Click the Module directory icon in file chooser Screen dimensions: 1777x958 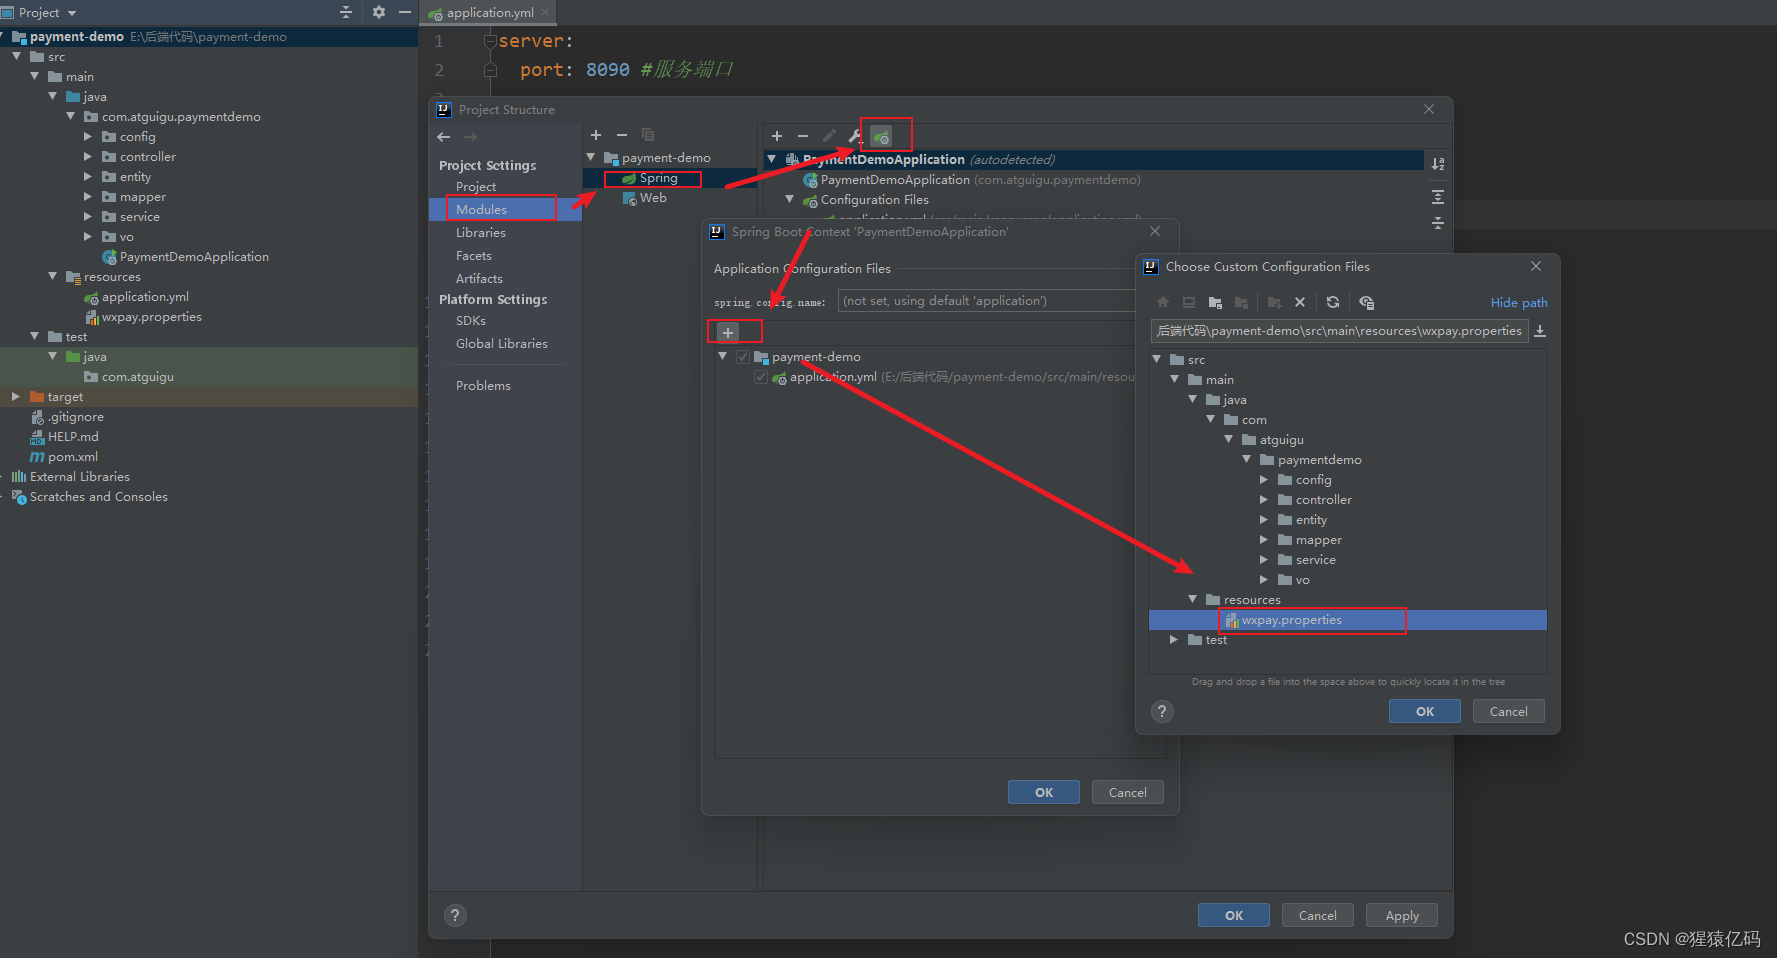(1241, 302)
